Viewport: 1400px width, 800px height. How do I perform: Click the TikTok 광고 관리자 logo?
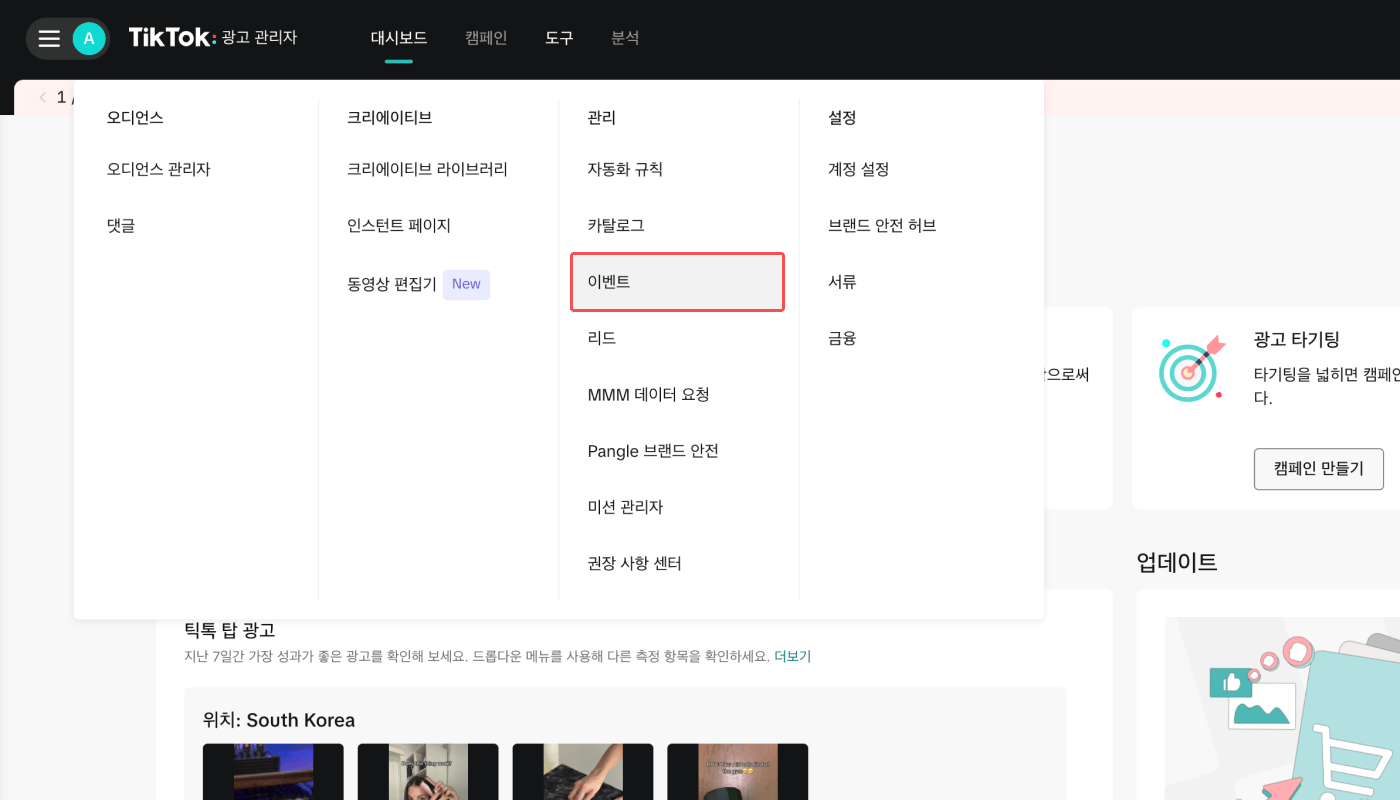213,38
